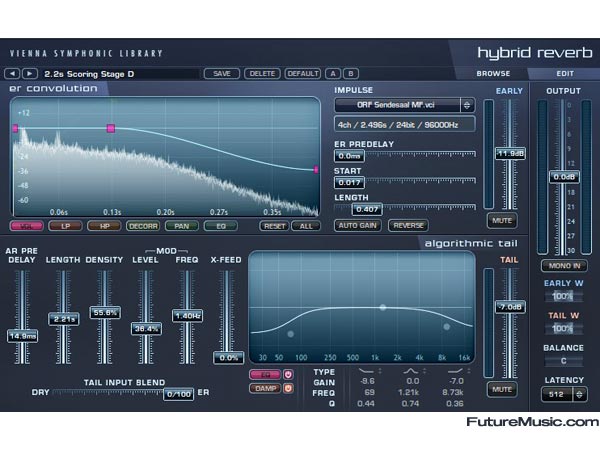Click mid band Q value 0.74
The image size is (600, 450).
coord(410,403)
